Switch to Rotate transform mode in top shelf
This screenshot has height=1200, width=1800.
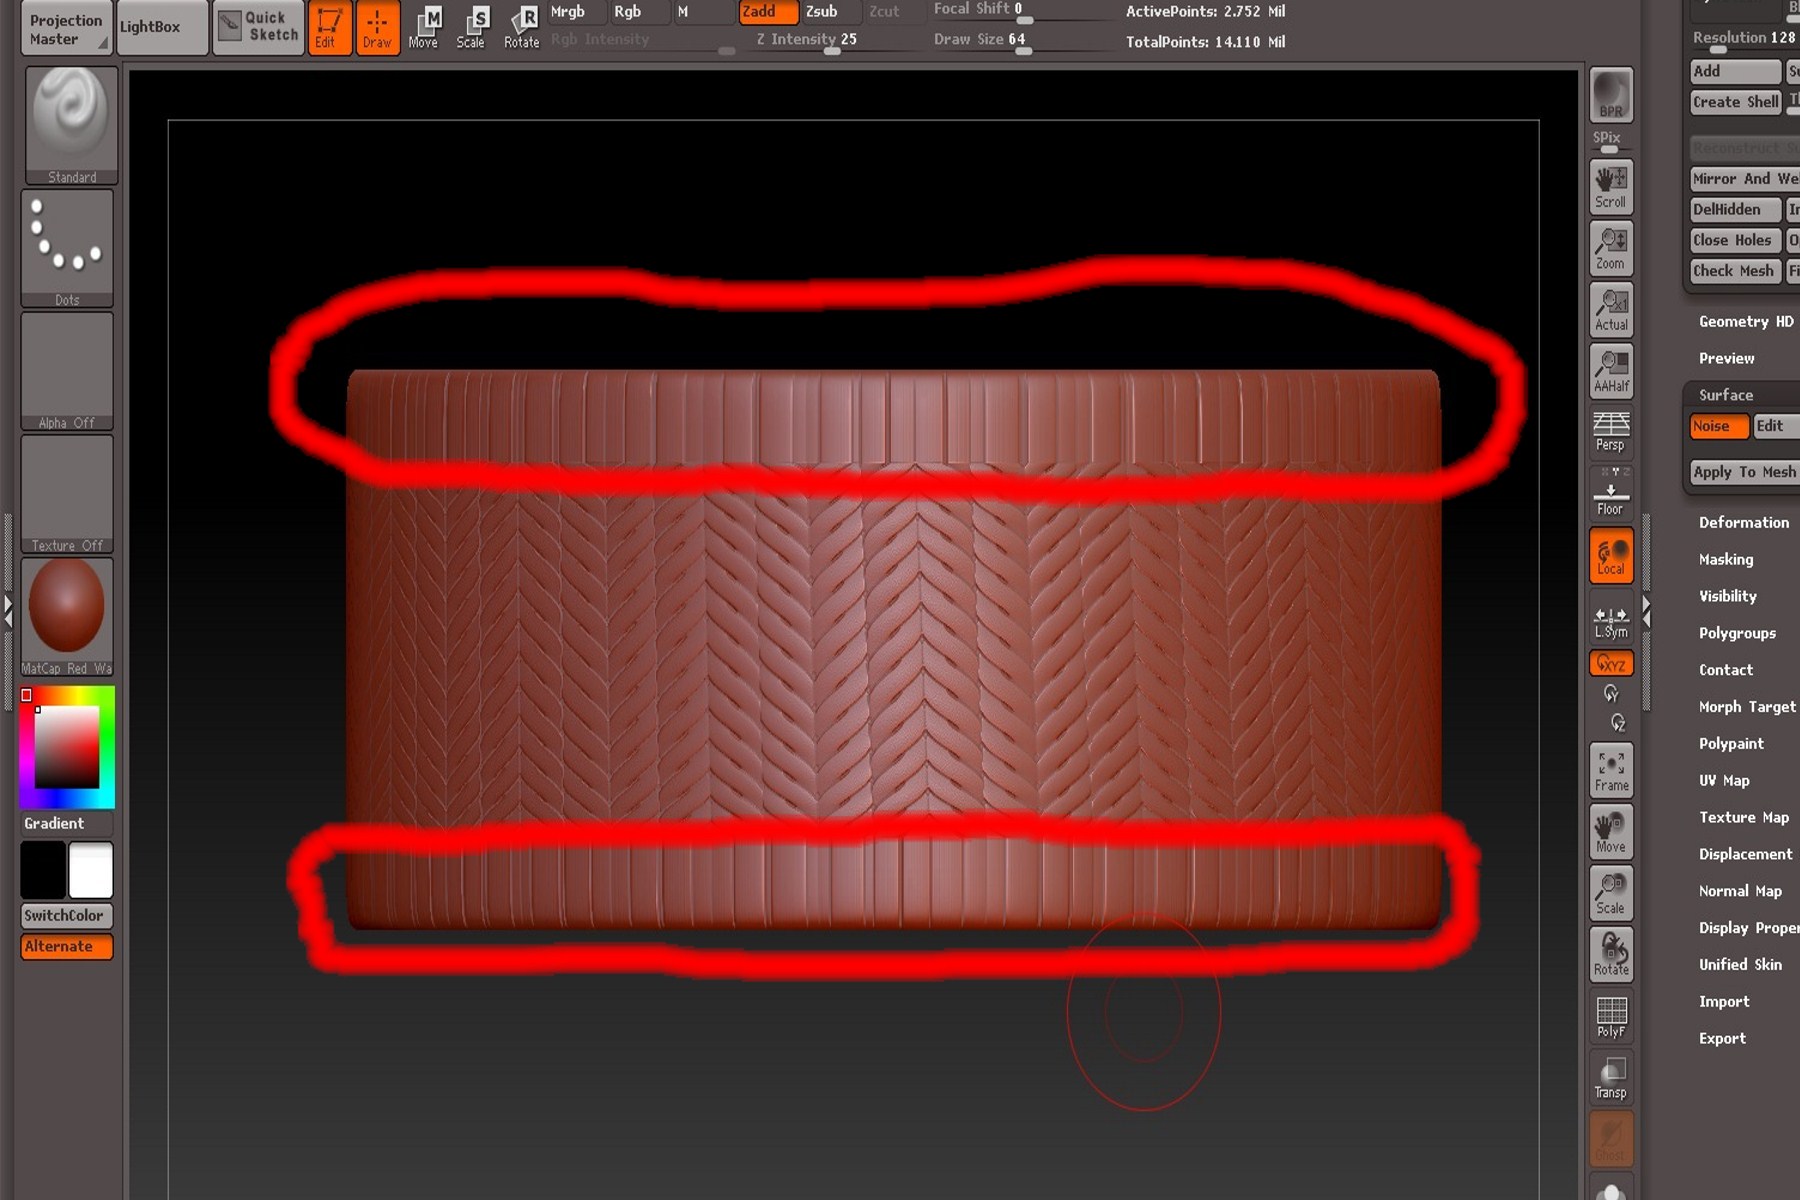click(x=521, y=27)
